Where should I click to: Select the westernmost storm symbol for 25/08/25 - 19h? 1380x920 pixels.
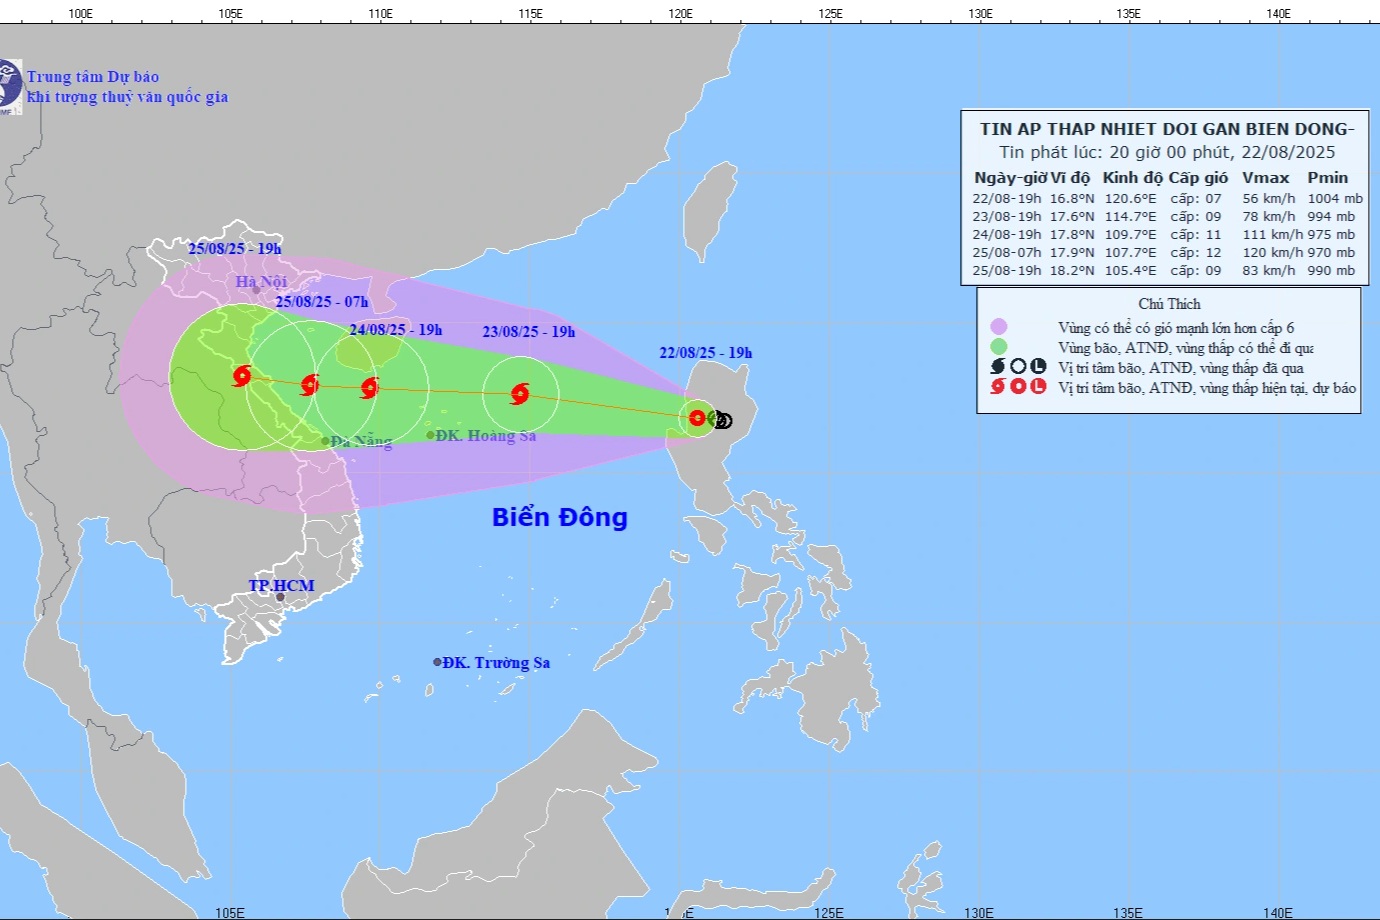click(x=242, y=376)
